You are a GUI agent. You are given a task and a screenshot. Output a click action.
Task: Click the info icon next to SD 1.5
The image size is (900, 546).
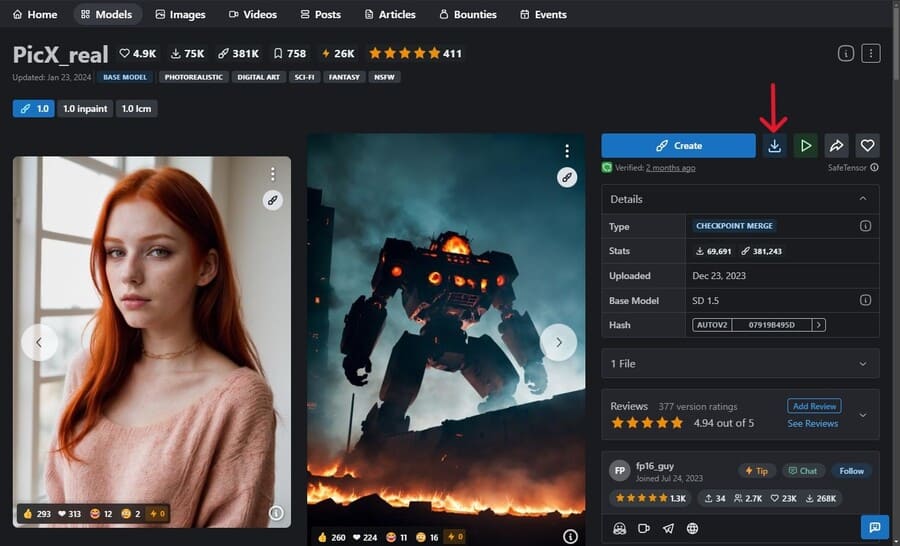pos(865,300)
